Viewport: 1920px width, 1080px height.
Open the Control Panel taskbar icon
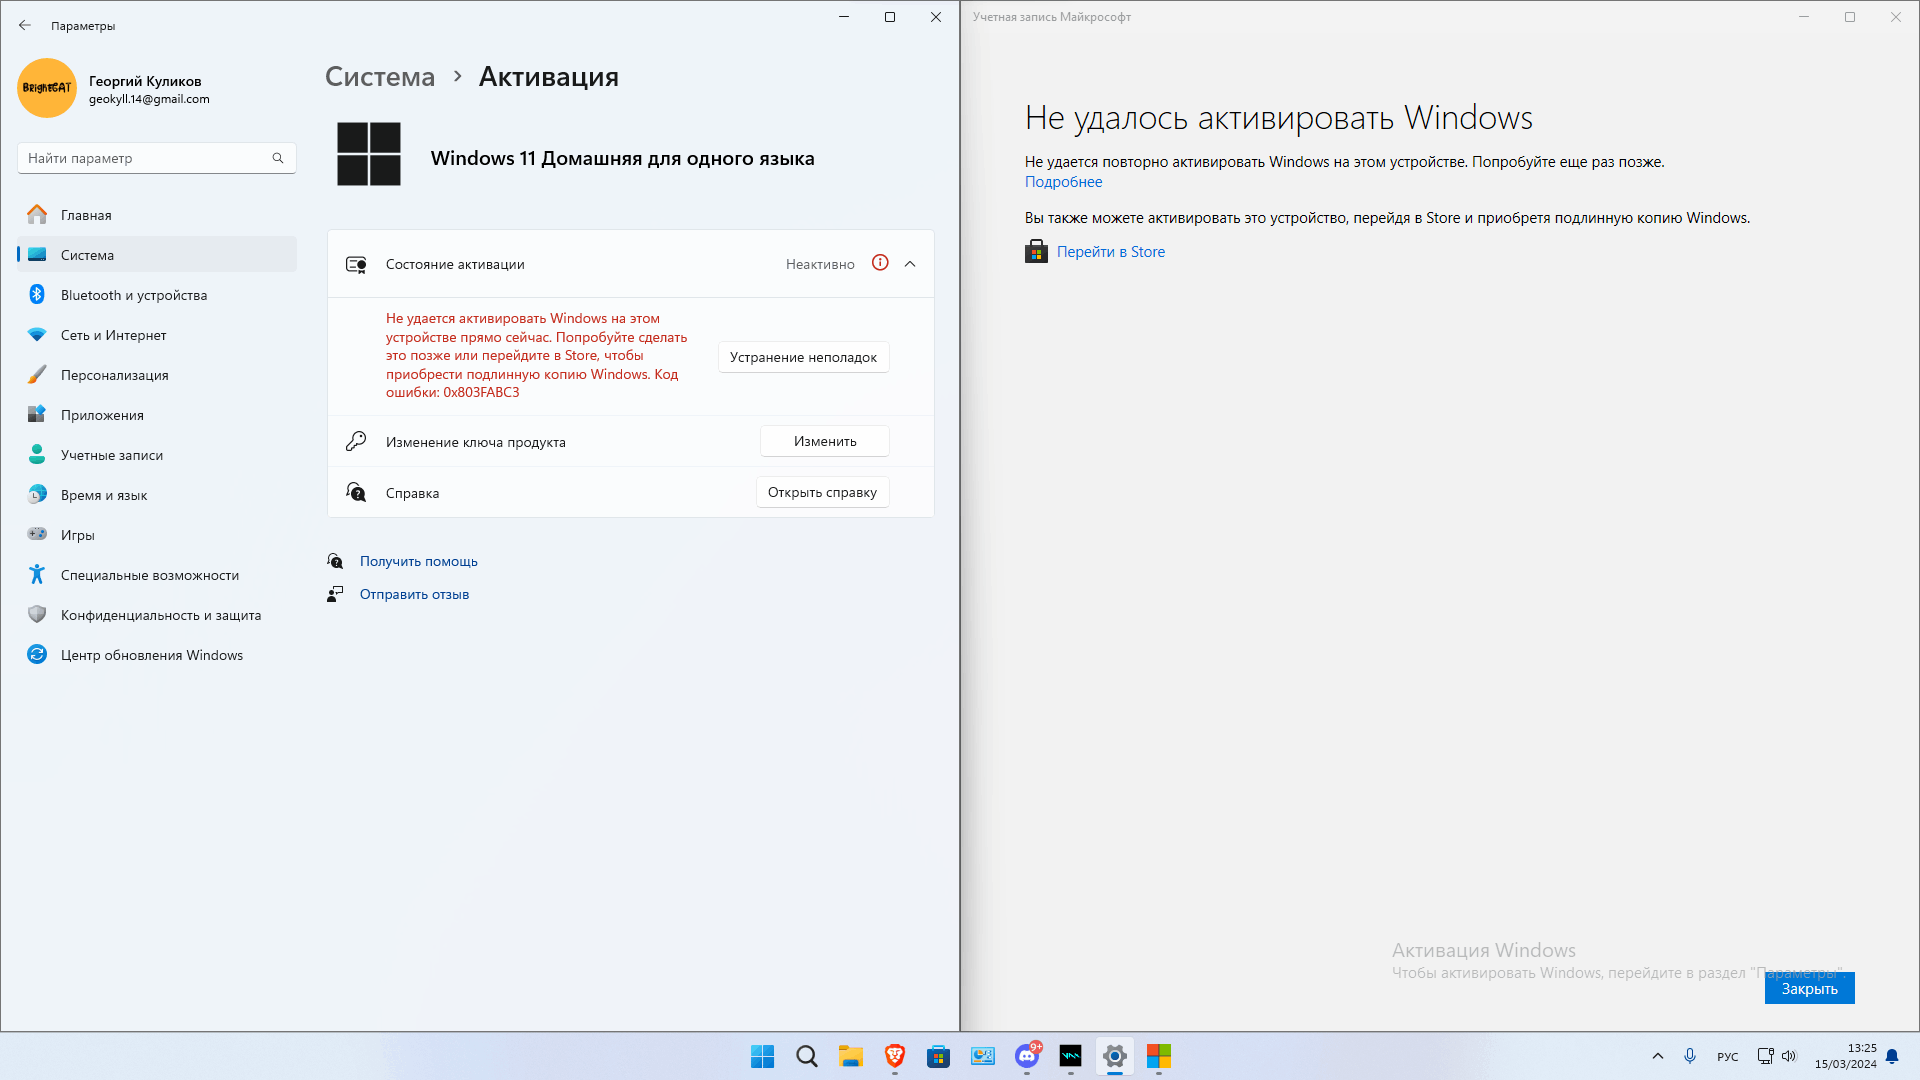coord(982,1056)
